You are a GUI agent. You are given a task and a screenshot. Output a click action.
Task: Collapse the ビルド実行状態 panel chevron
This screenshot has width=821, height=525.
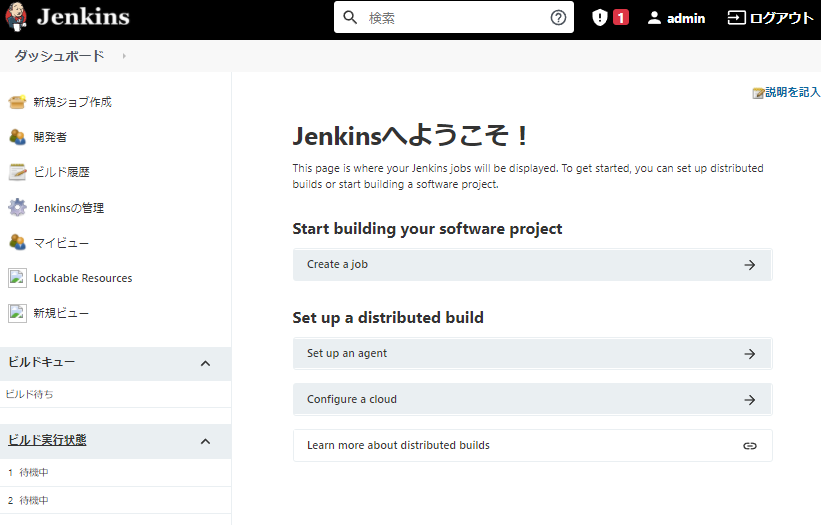coord(206,441)
